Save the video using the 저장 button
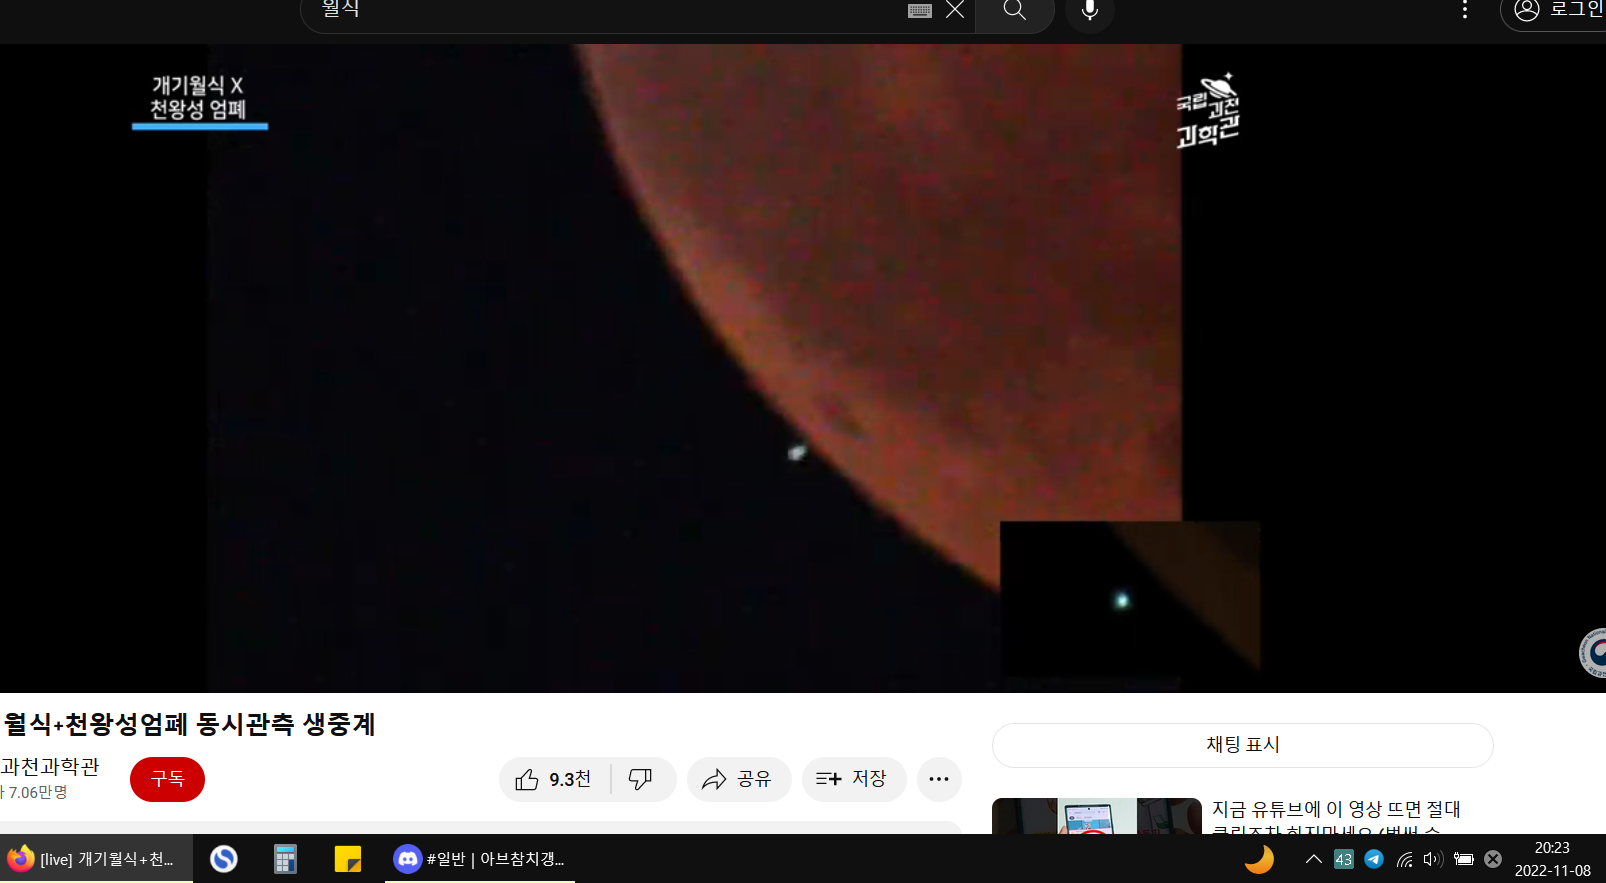The width and height of the screenshot is (1606, 883). click(x=853, y=780)
